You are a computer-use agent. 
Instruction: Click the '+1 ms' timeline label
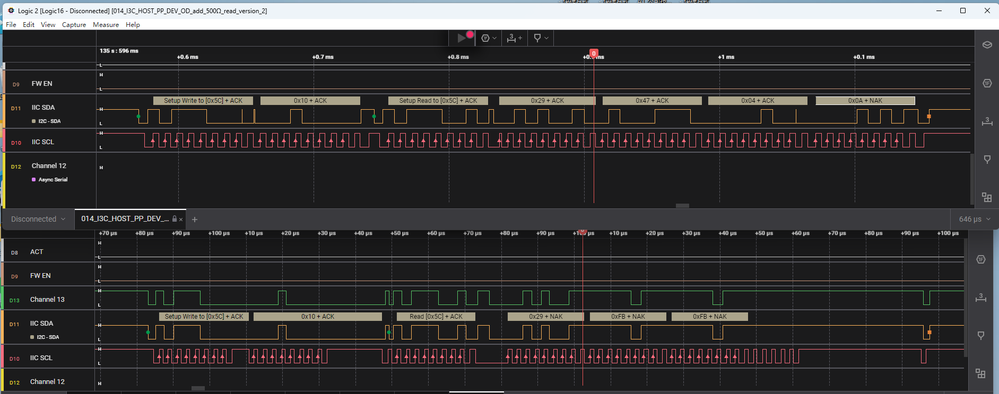coord(726,57)
